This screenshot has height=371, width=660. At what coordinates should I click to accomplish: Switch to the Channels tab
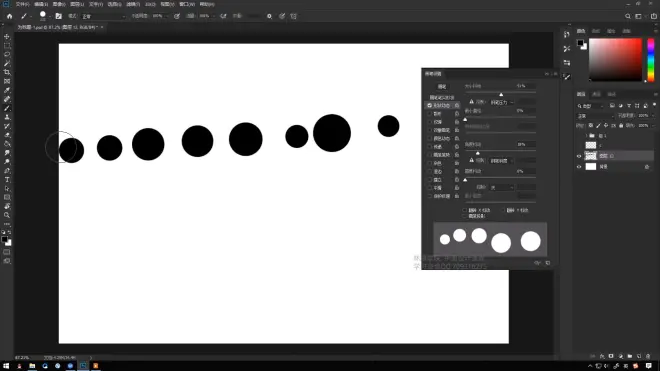coord(596,94)
